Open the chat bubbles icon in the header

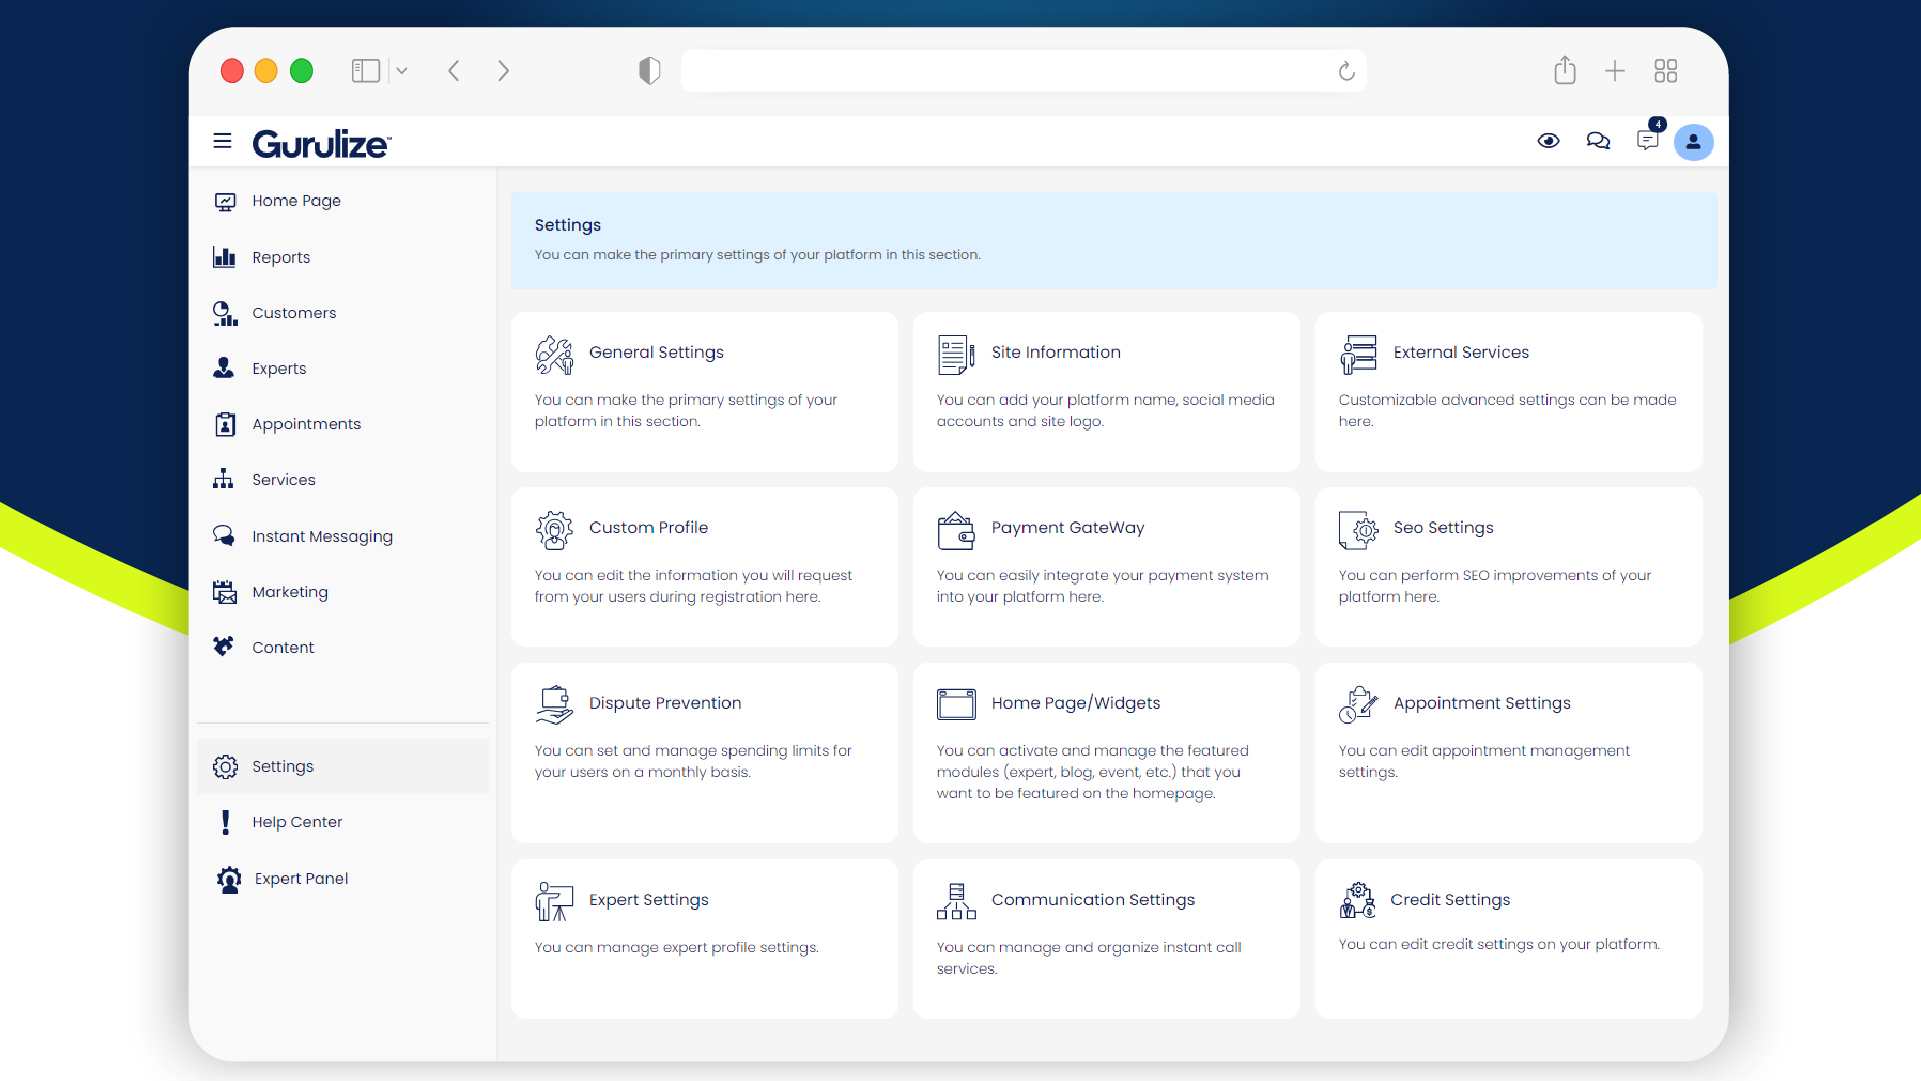(x=1598, y=141)
